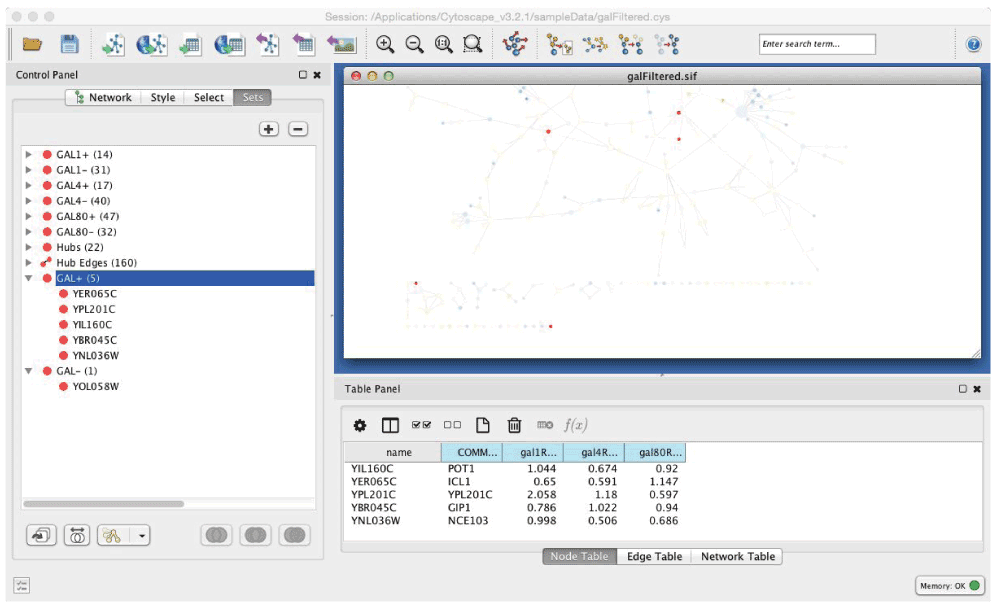Viewport: 1000px width, 610px height.
Task: Save the session with the floppy disk icon
Action: tap(70, 44)
